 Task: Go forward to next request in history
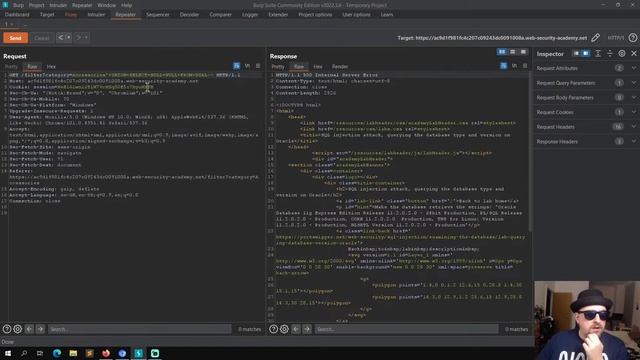[x=78, y=38]
